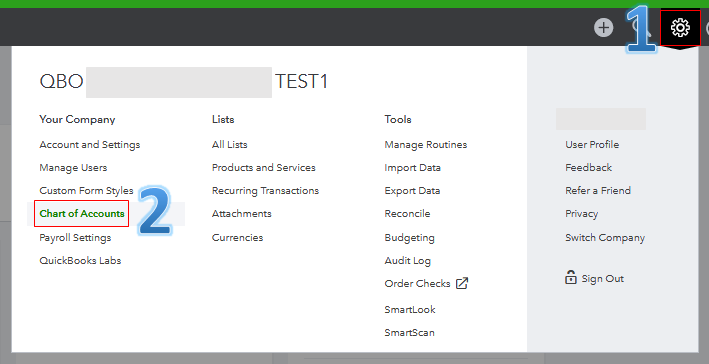Viewport: 709px width, 364px height.
Task: Click Sign Out
Action: pyautogui.click(x=602, y=279)
